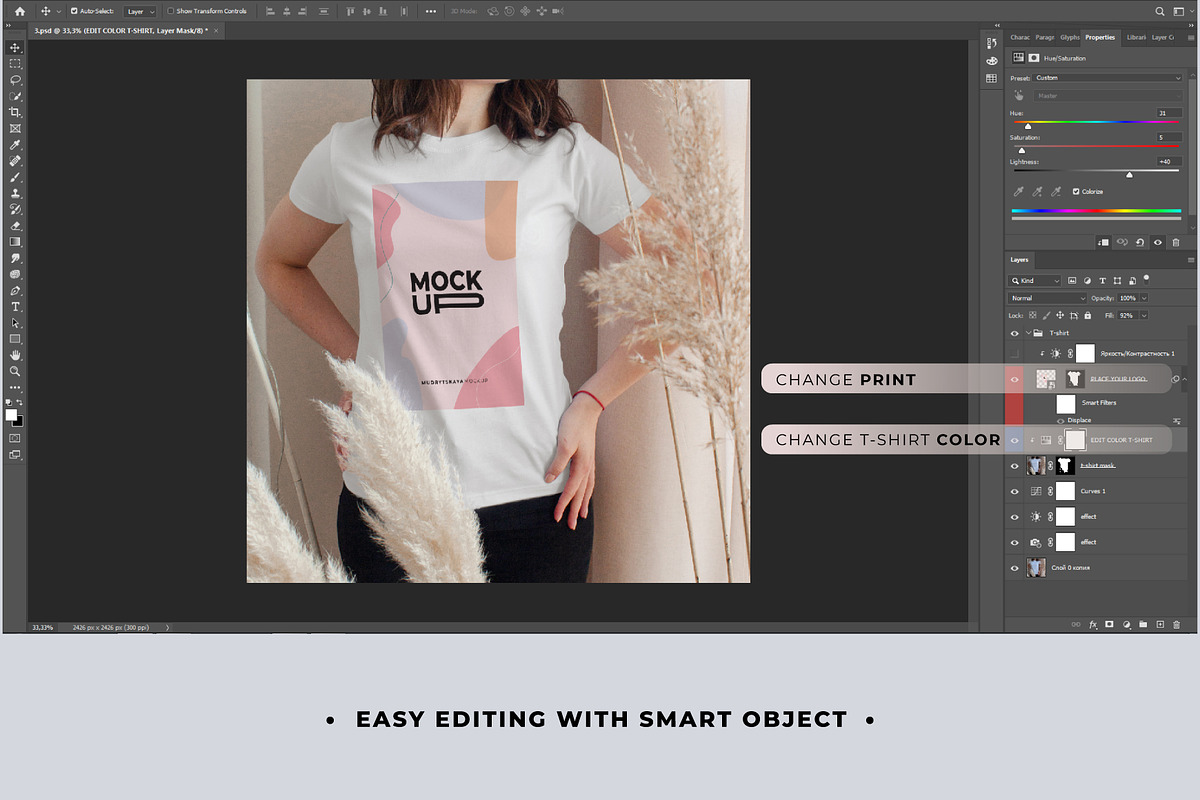Viewport: 1200px width, 800px height.
Task: Switch to the Glyphs tab
Action: pyautogui.click(x=1070, y=37)
